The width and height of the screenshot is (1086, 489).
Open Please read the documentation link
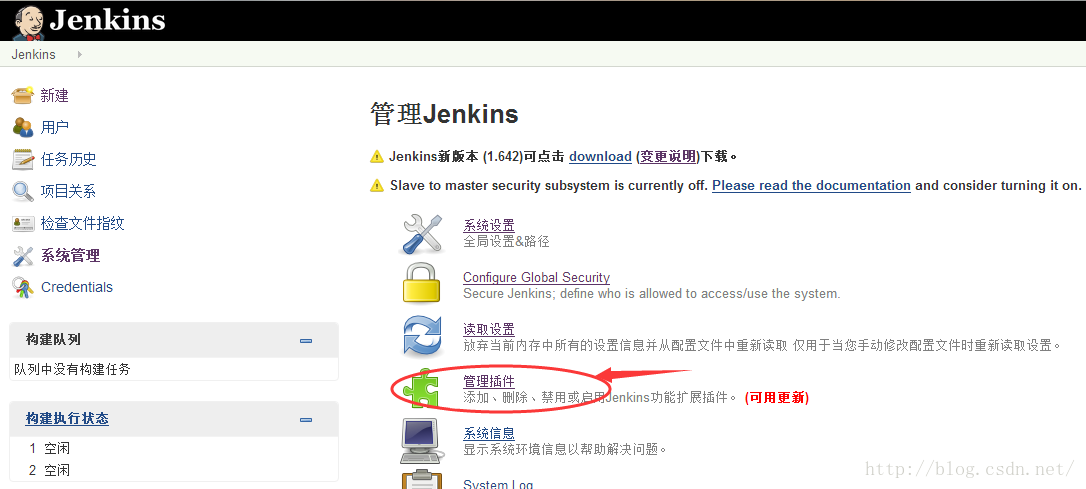[x=811, y=186]
